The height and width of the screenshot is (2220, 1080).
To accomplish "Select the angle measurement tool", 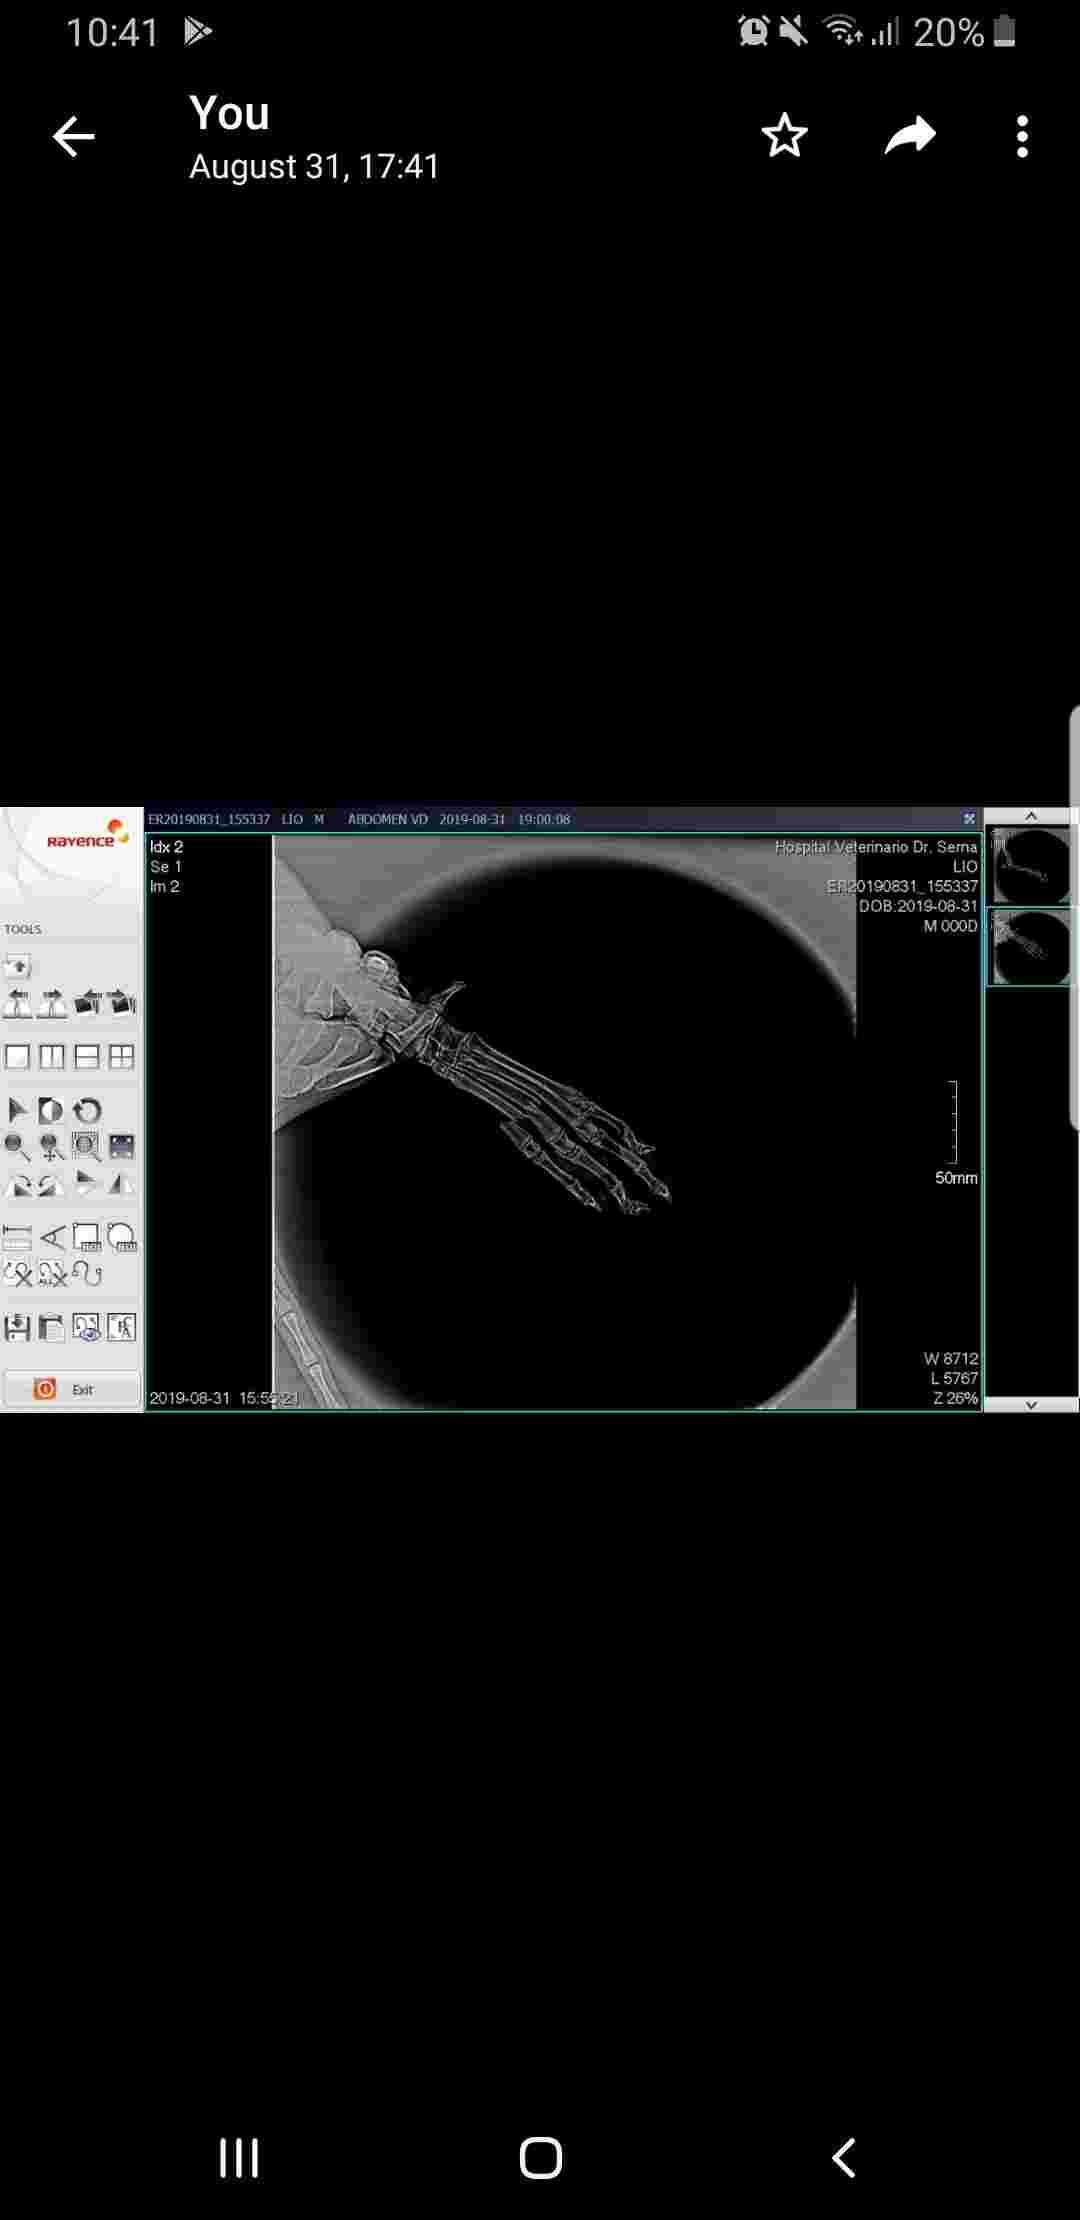I will tap(52, 1238).
